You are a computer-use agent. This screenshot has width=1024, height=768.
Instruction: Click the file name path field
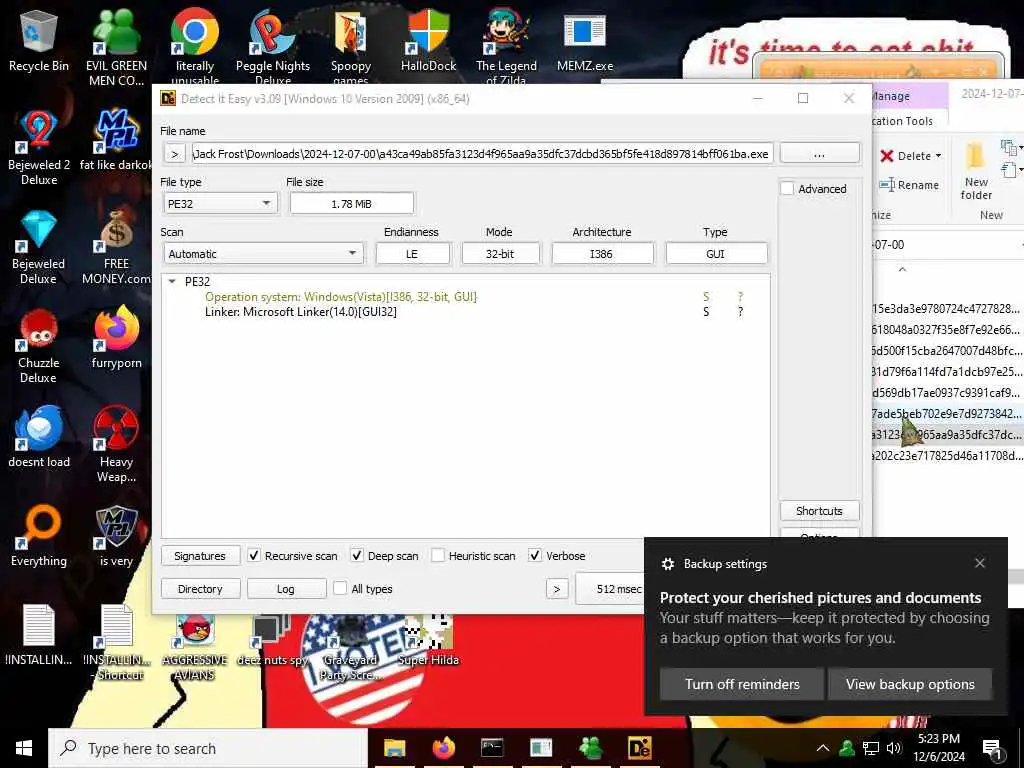click(482, 153)
